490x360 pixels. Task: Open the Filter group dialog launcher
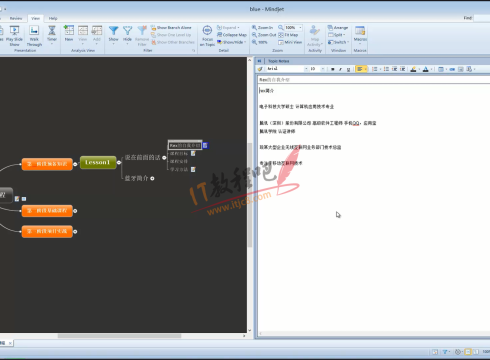point(193,51)
